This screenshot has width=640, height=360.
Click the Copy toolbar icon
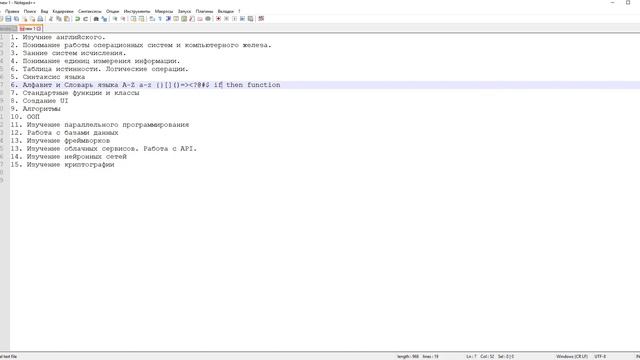point(59,19)
